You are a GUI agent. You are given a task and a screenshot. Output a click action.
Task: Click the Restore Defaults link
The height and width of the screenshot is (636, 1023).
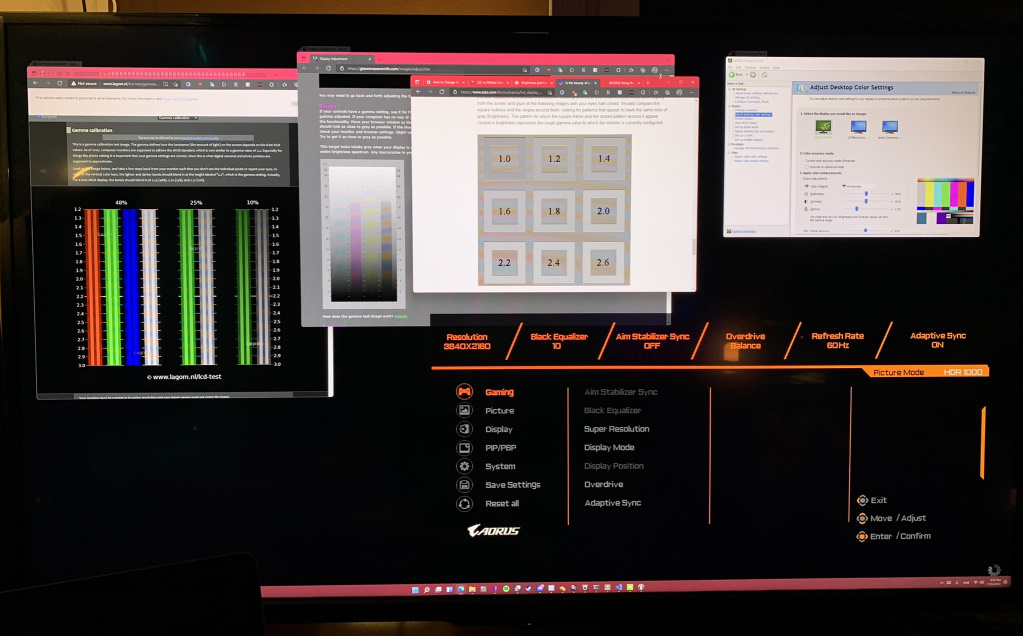click(x=963, y=92)
